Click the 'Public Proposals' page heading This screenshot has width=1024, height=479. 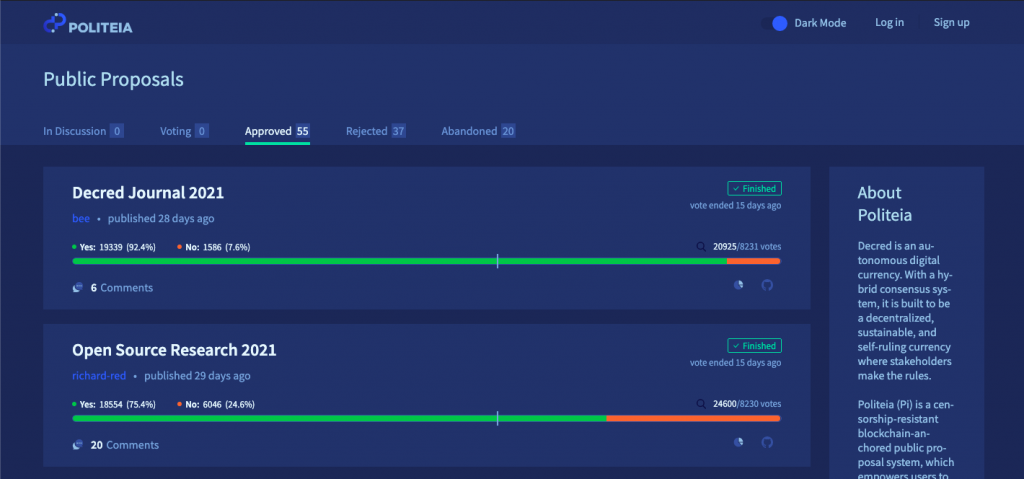[x=114, y=80]
